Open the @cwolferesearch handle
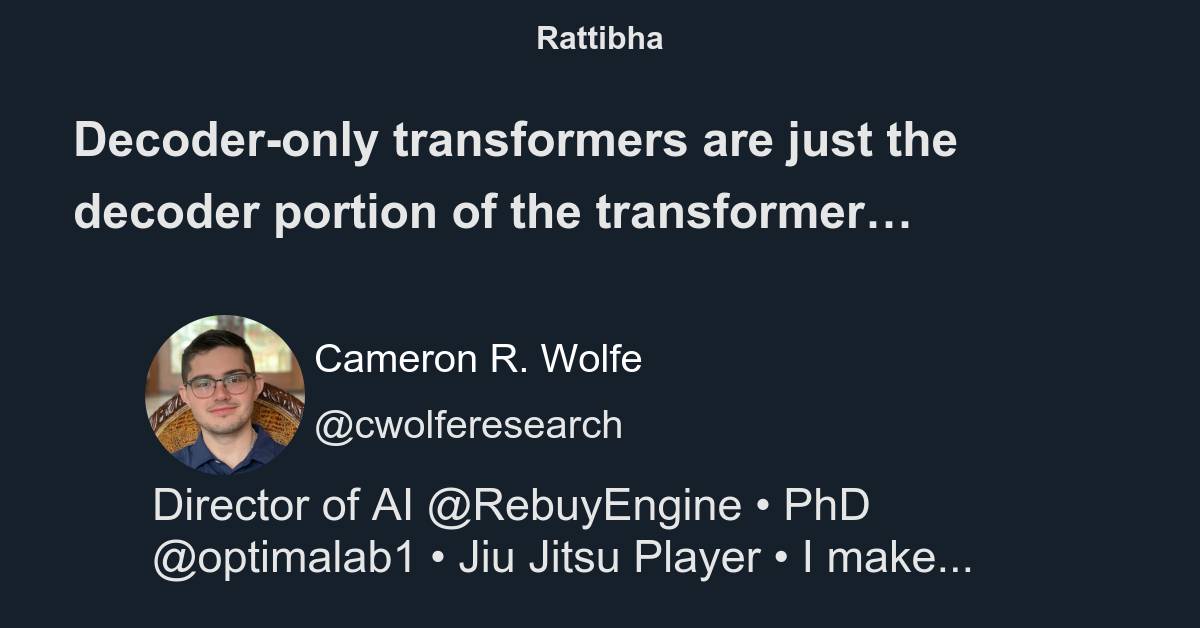Viewport: 1200px width, 628px height. [x=468, y=425]
